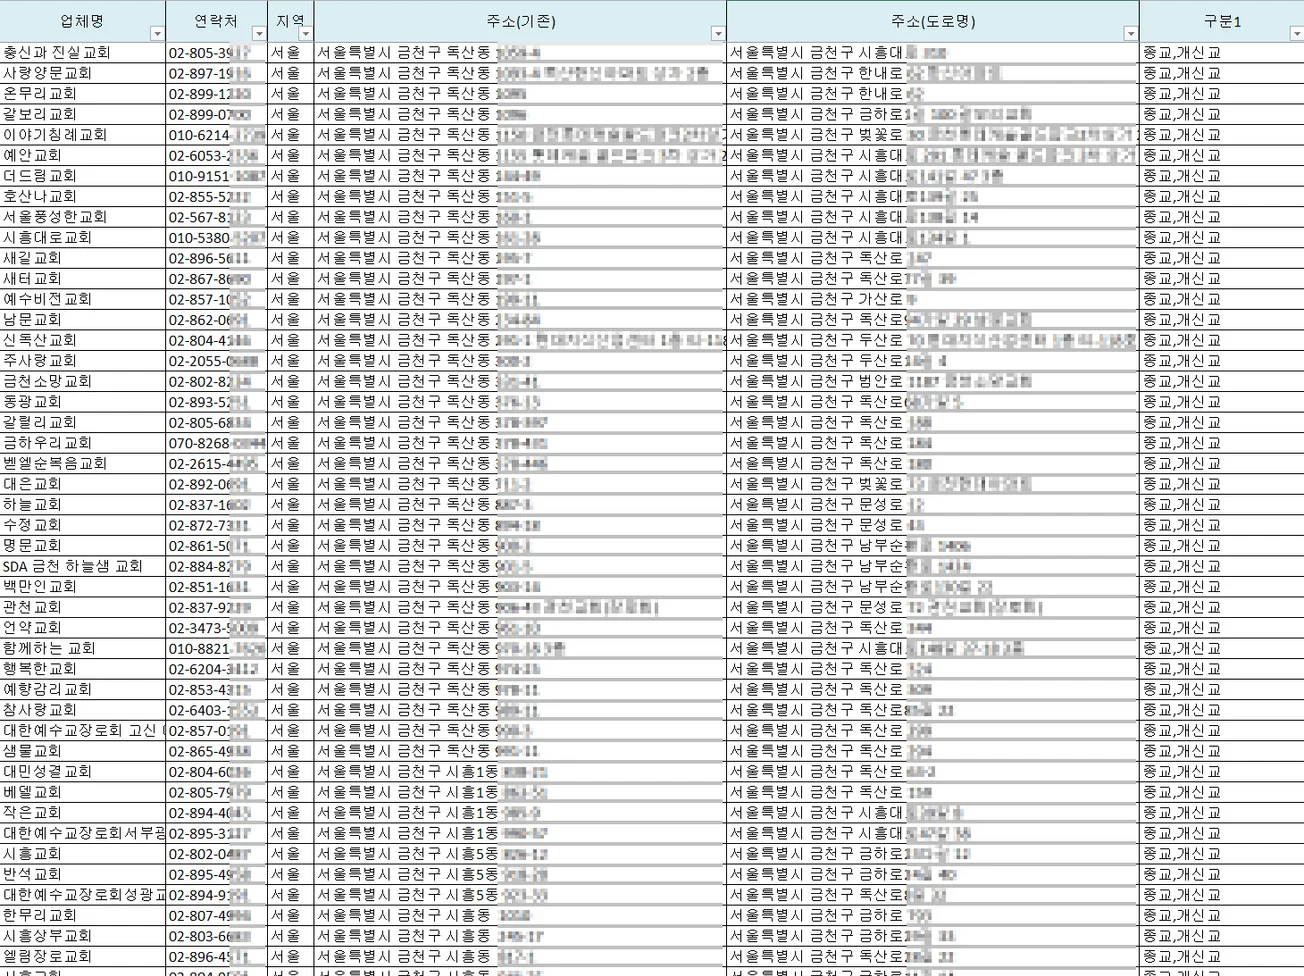Select the 작은교회 cell
This screenshot has width=1304, height=976.
pos(83,812)
